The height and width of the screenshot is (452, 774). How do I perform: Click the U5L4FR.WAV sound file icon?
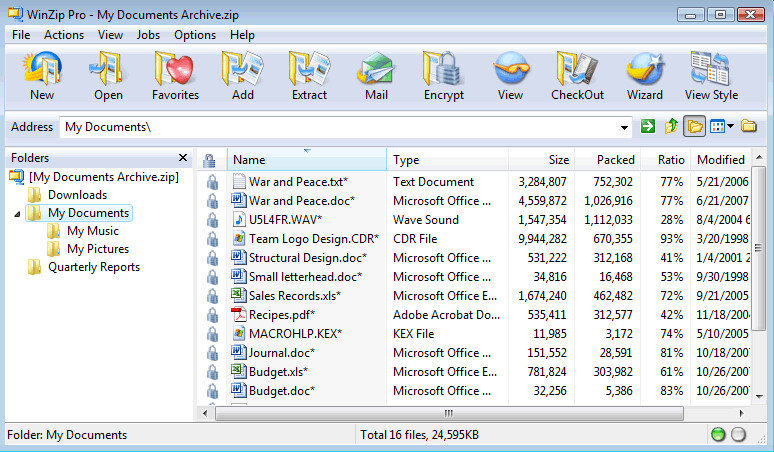coord(239,219)
